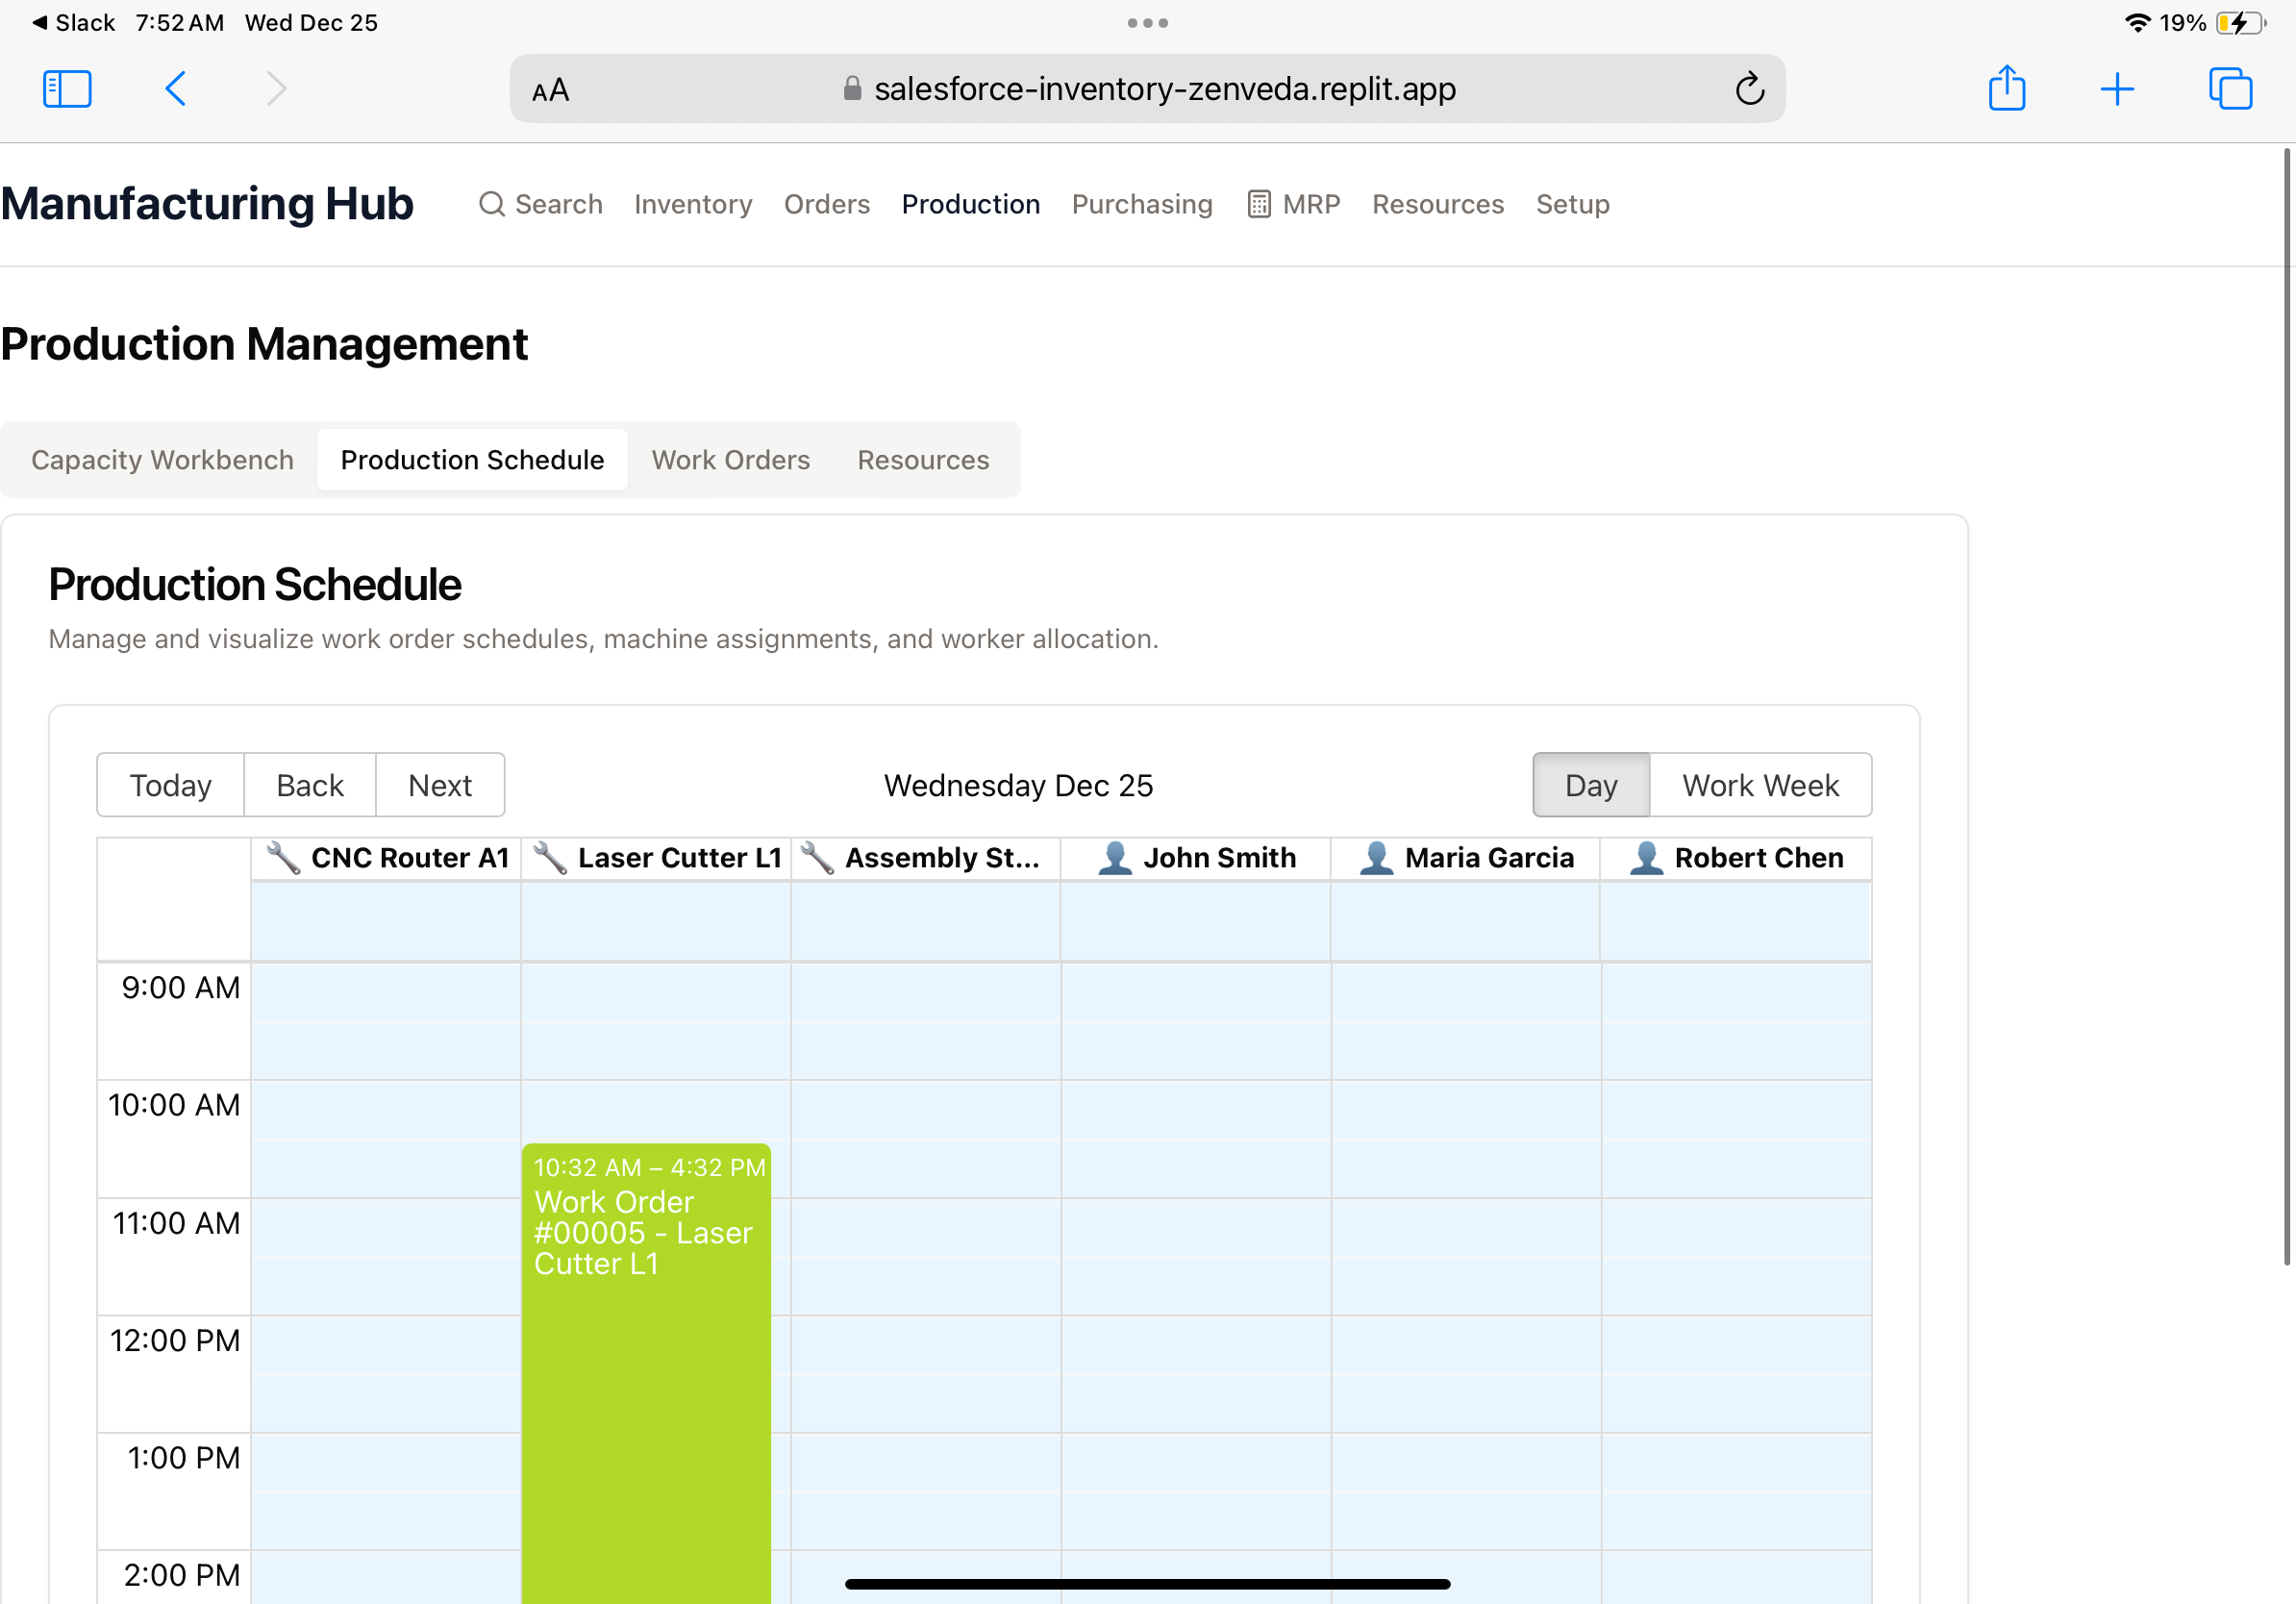This screenshot has width=2296, height=1604.
Task: Open MRP calculator nav item
Action: click(1294, 204)
